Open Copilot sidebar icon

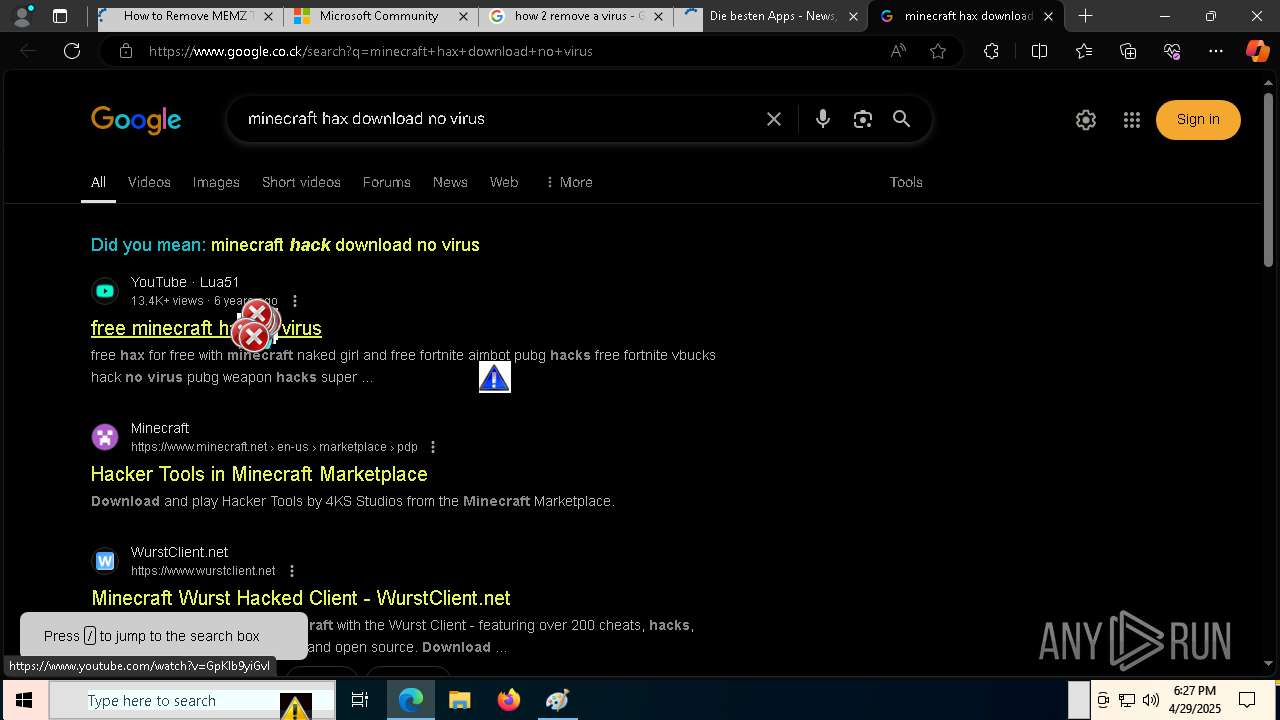tap(1257, 51)
